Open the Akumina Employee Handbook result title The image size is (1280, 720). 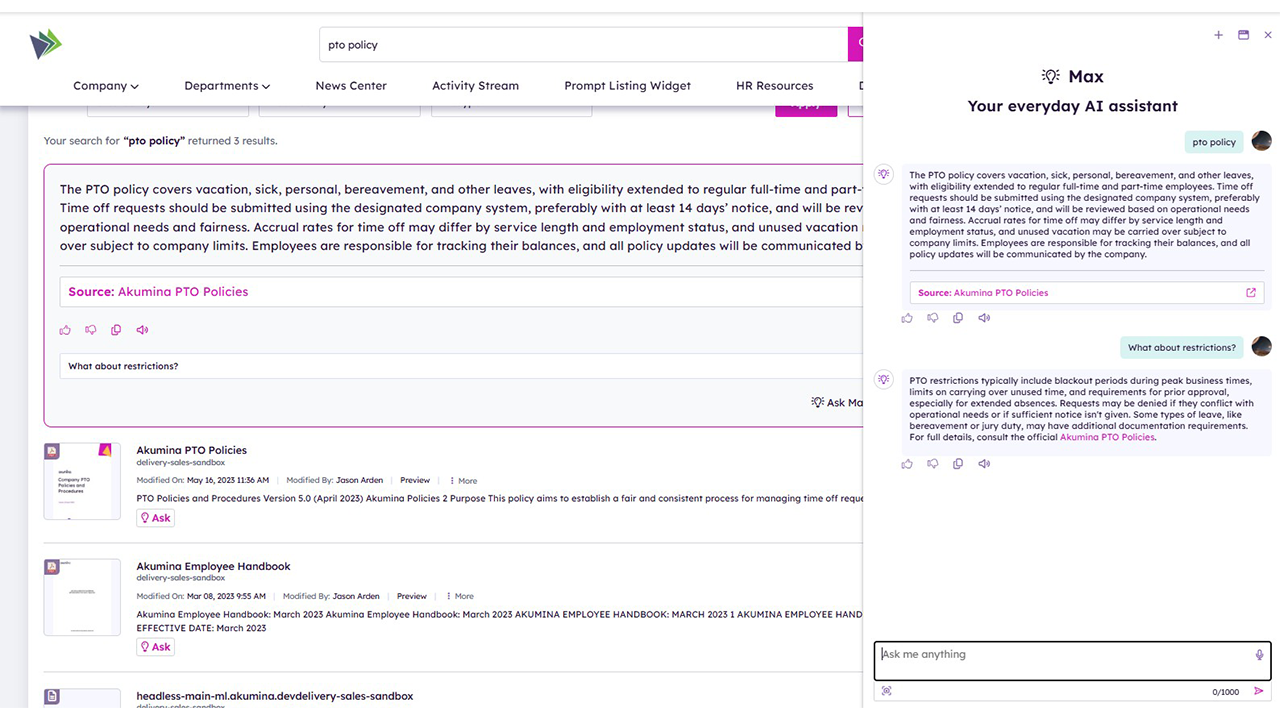(213, 566)
